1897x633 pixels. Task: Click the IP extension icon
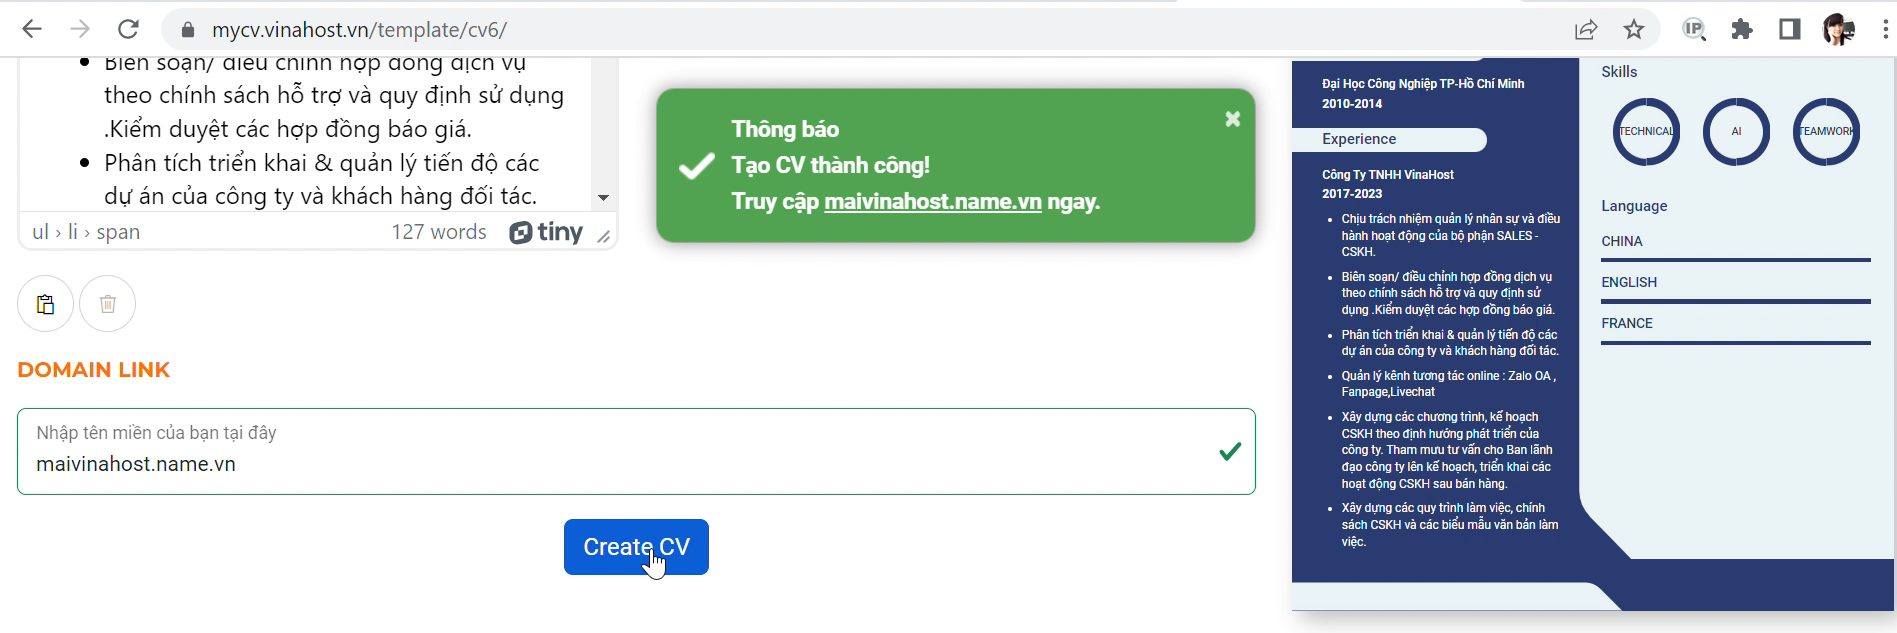1694,29
